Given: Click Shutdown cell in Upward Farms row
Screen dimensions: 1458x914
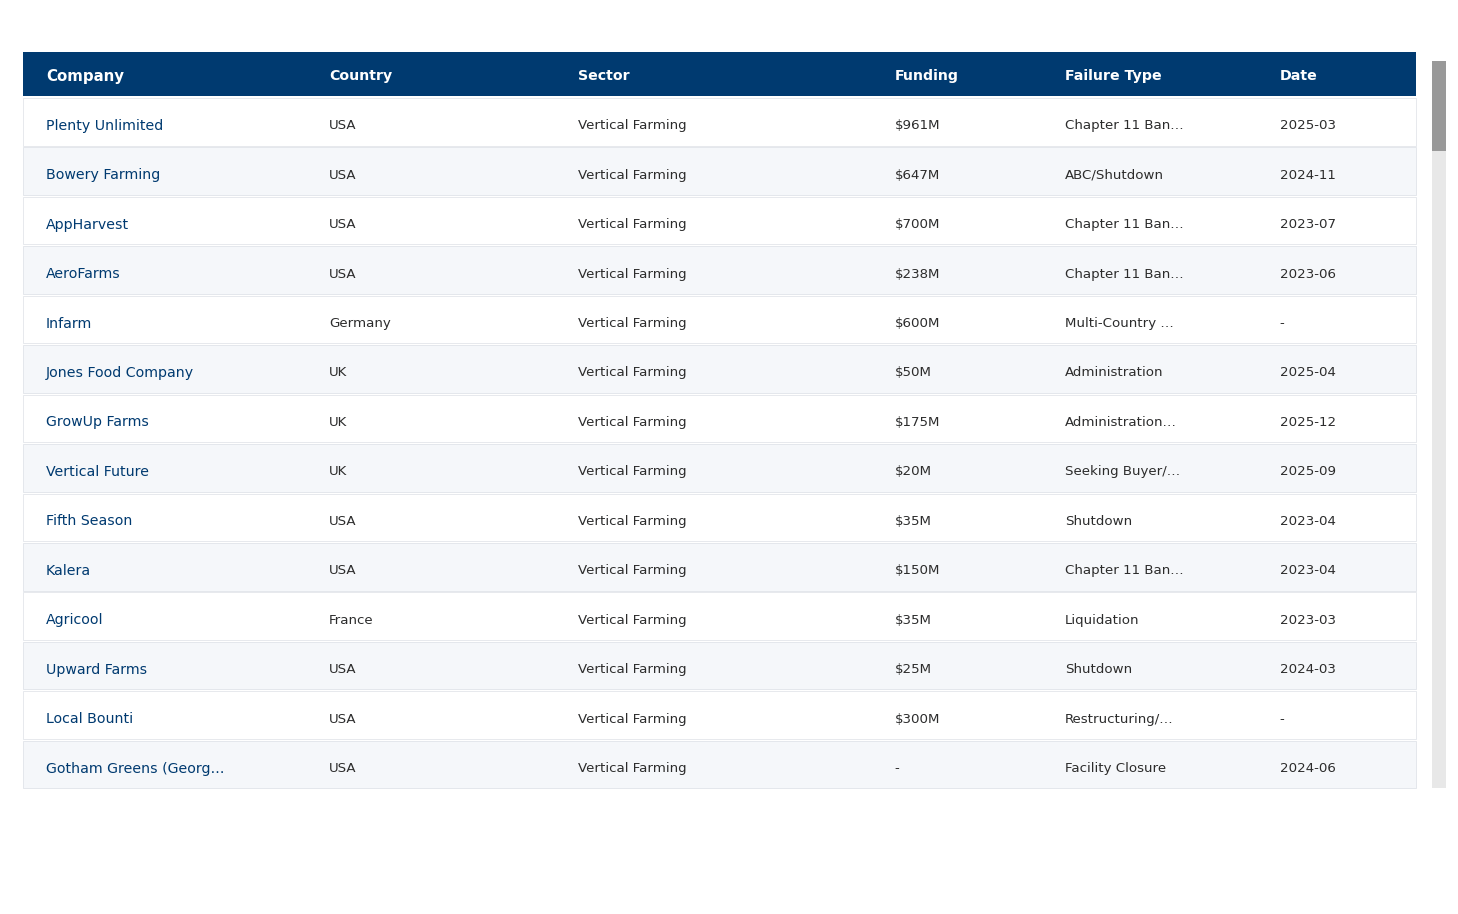Looking at the screenshot, I should 1098,669.
